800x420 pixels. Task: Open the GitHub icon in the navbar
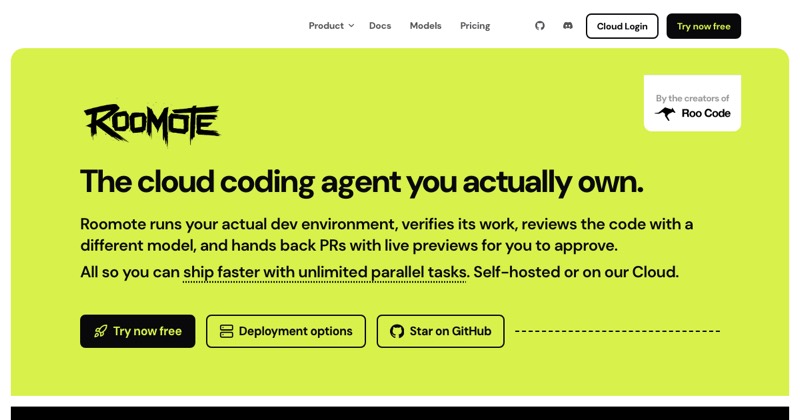[540, 26]
